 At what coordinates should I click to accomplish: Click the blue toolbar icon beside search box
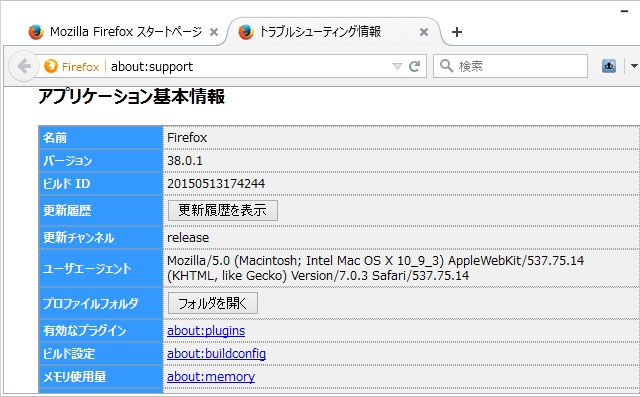(609, 66)
